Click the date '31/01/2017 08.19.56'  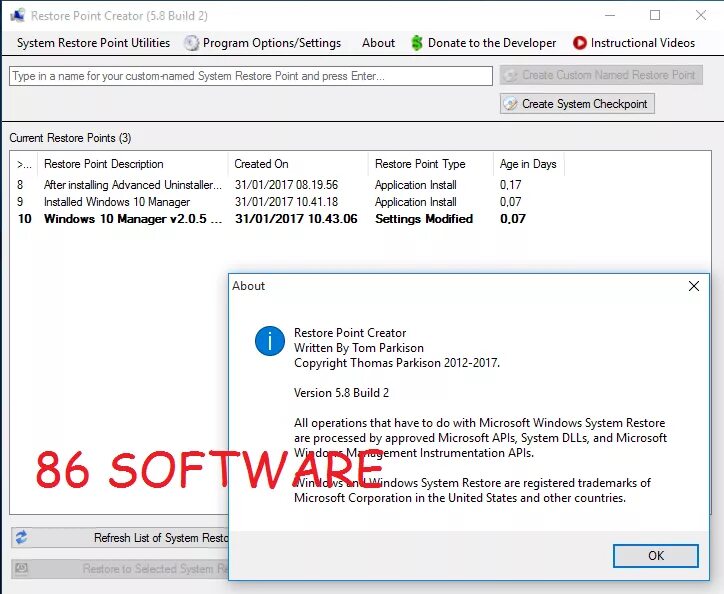[x=286, y=185]
